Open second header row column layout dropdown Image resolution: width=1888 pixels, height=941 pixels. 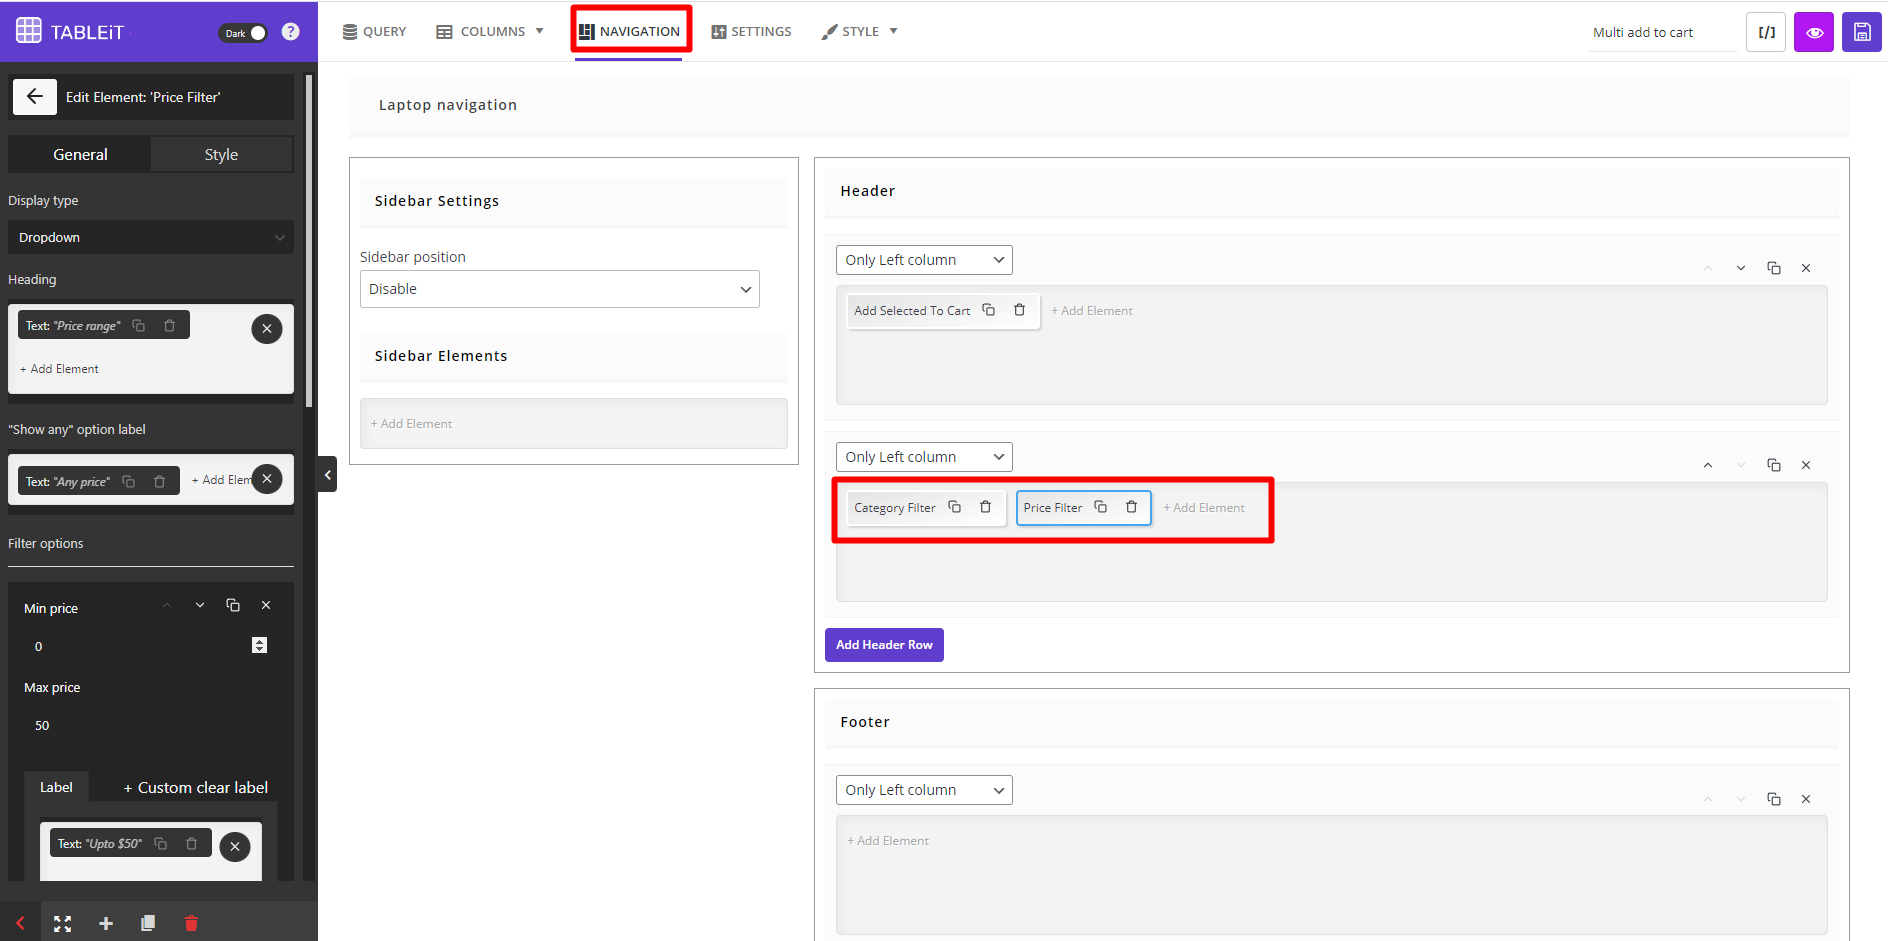[x=924, y=457]
